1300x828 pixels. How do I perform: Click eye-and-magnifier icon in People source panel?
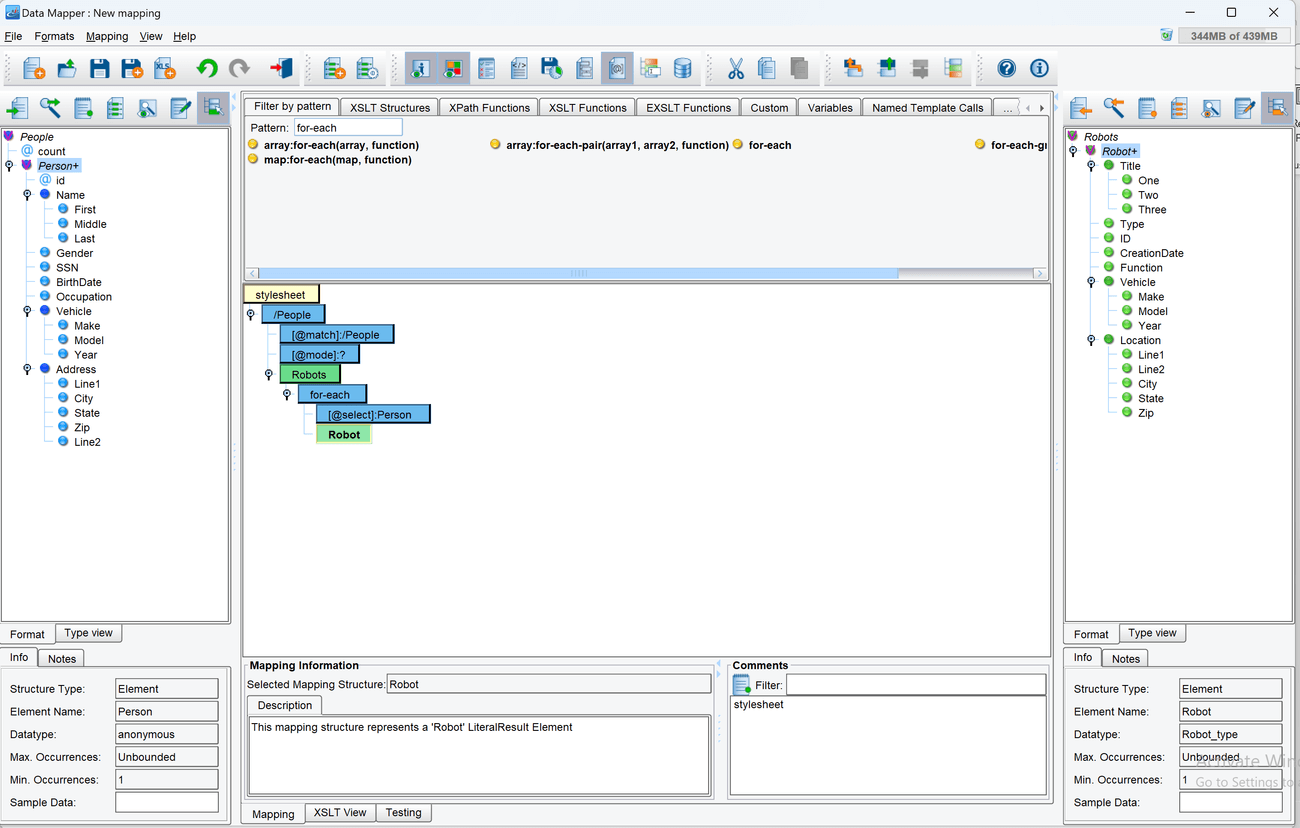147,108
